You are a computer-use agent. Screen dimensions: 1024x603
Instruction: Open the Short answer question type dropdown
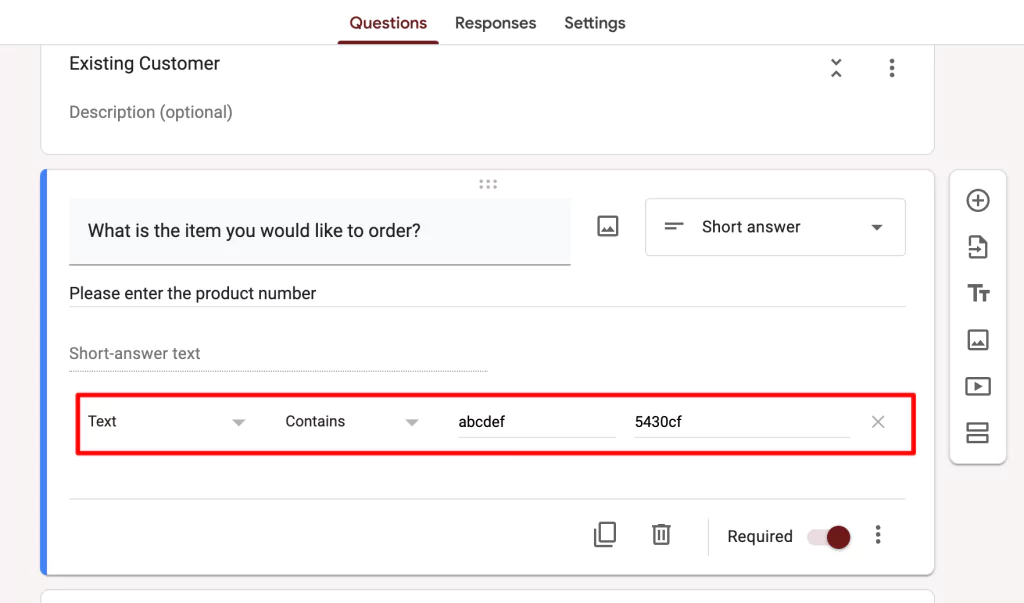(775, 227)
